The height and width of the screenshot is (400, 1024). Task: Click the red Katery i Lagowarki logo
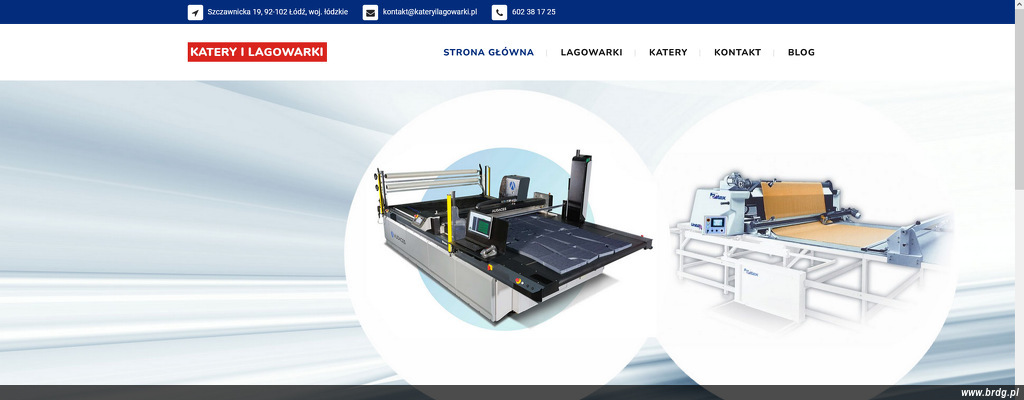[x=257, y=52]
